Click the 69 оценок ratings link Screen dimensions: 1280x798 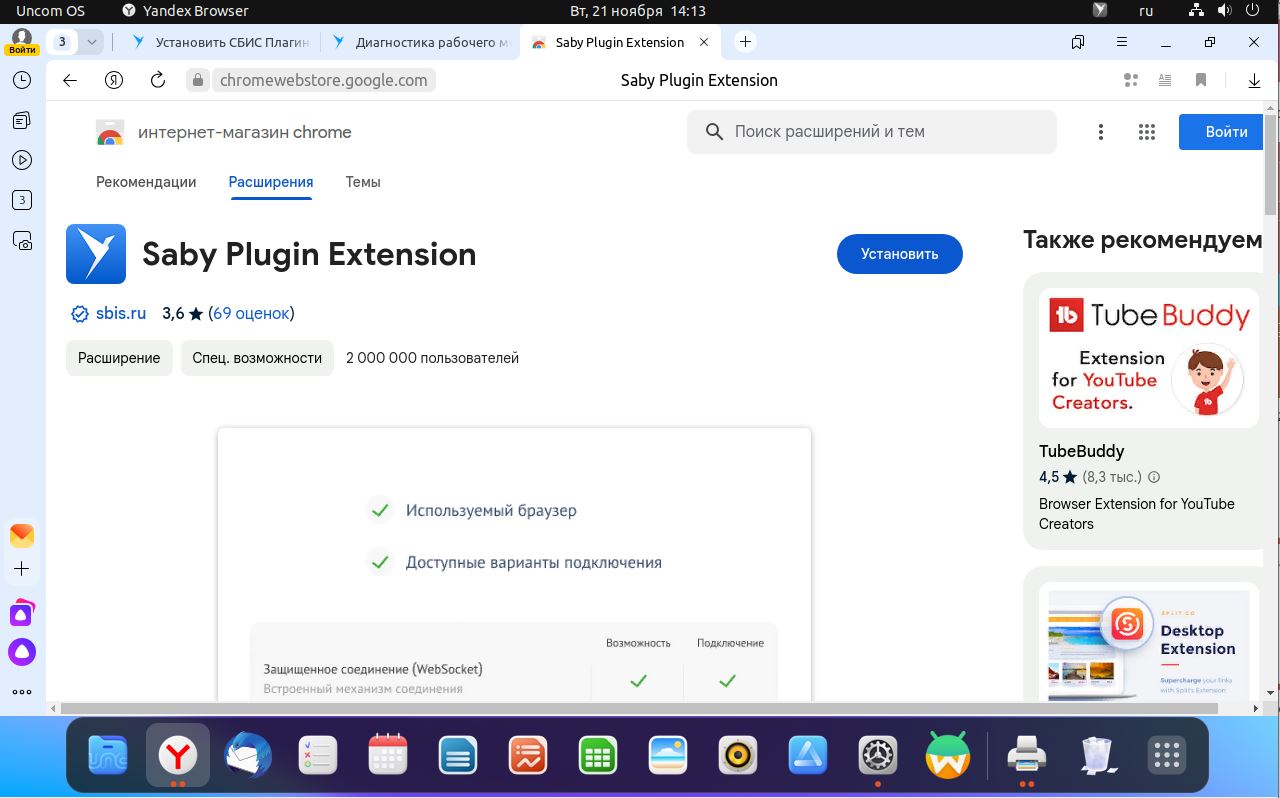tap(251, 313)
